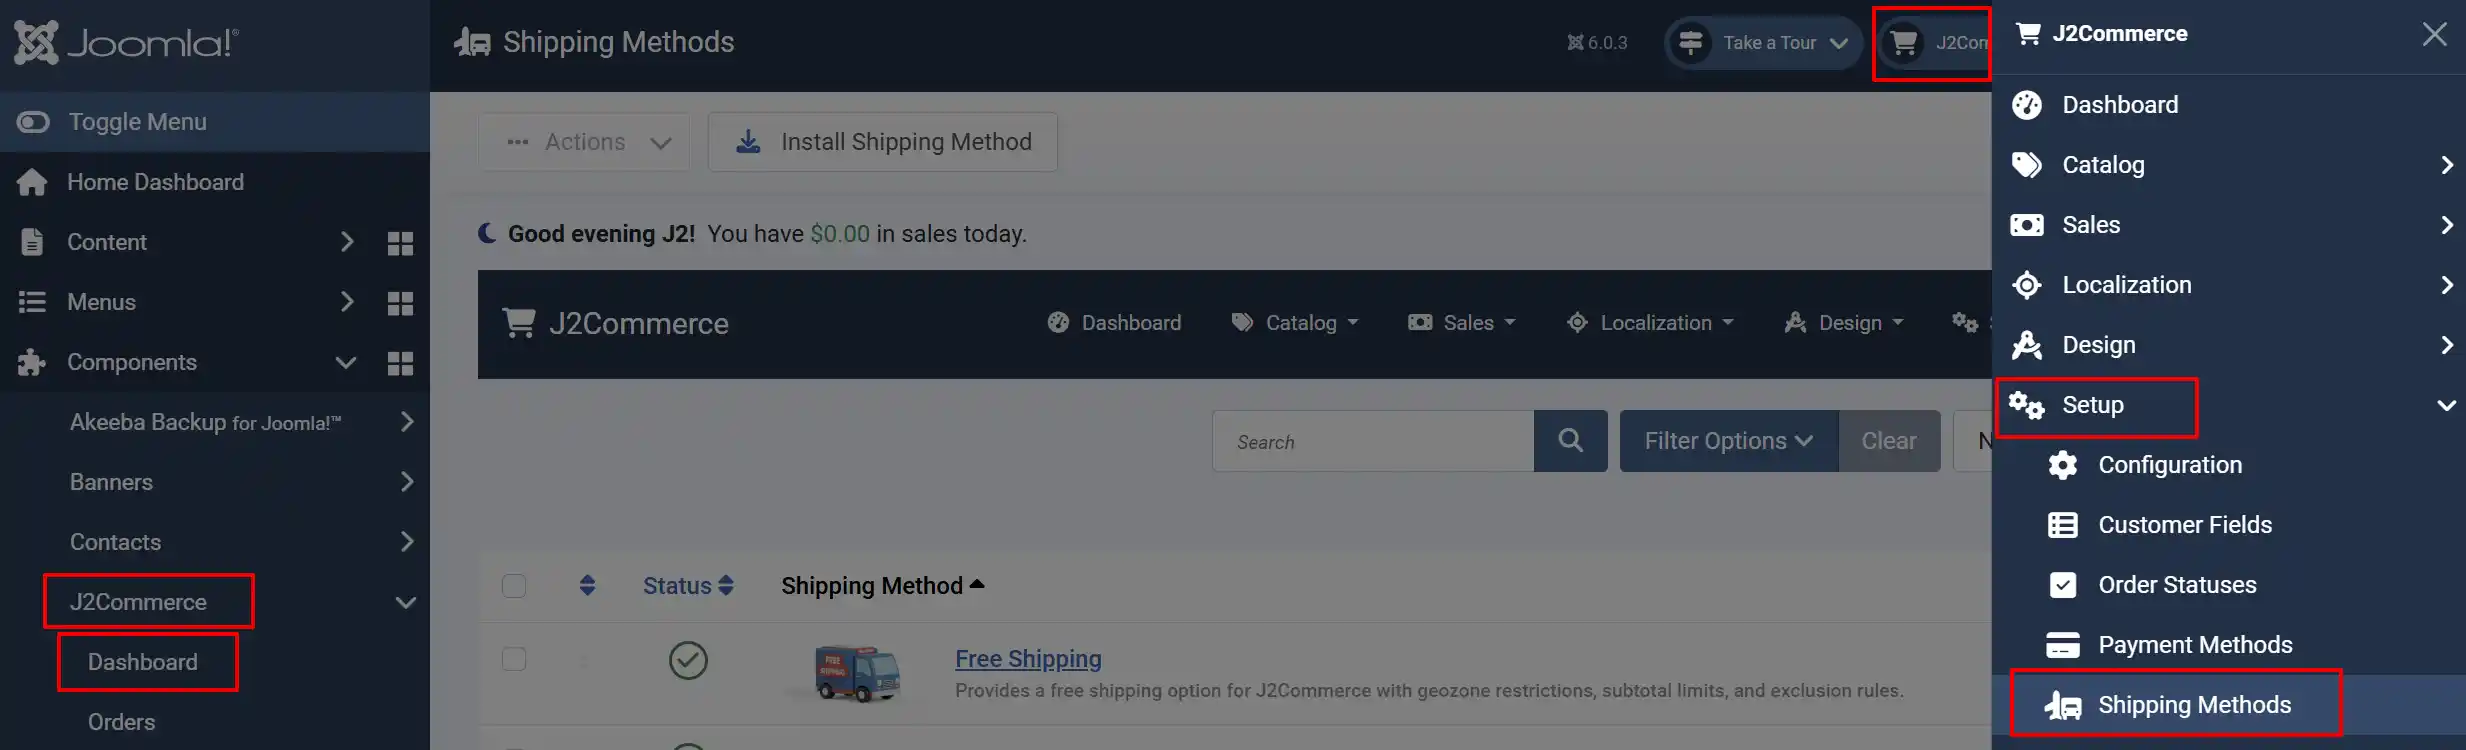Open the Actions dropdown
Viewport: 2466px width, 750px height.
point(585,142)
